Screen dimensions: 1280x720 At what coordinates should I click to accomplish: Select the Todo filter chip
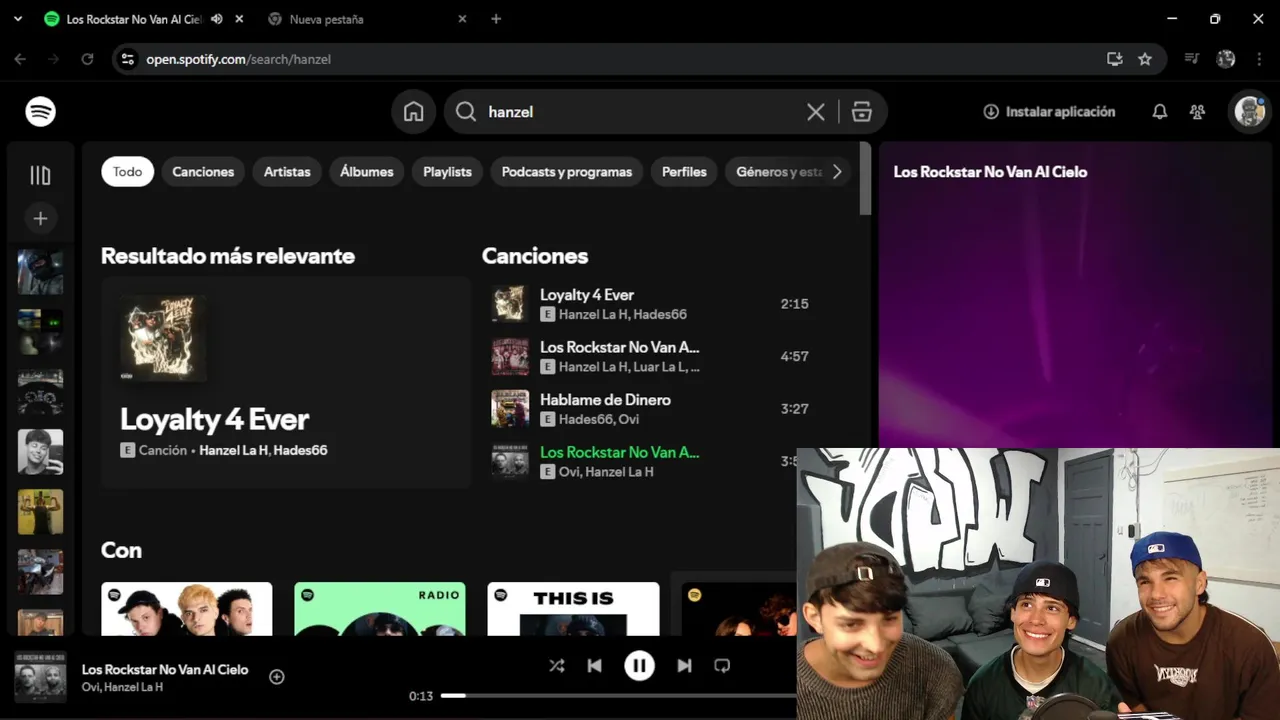point(127,172)
